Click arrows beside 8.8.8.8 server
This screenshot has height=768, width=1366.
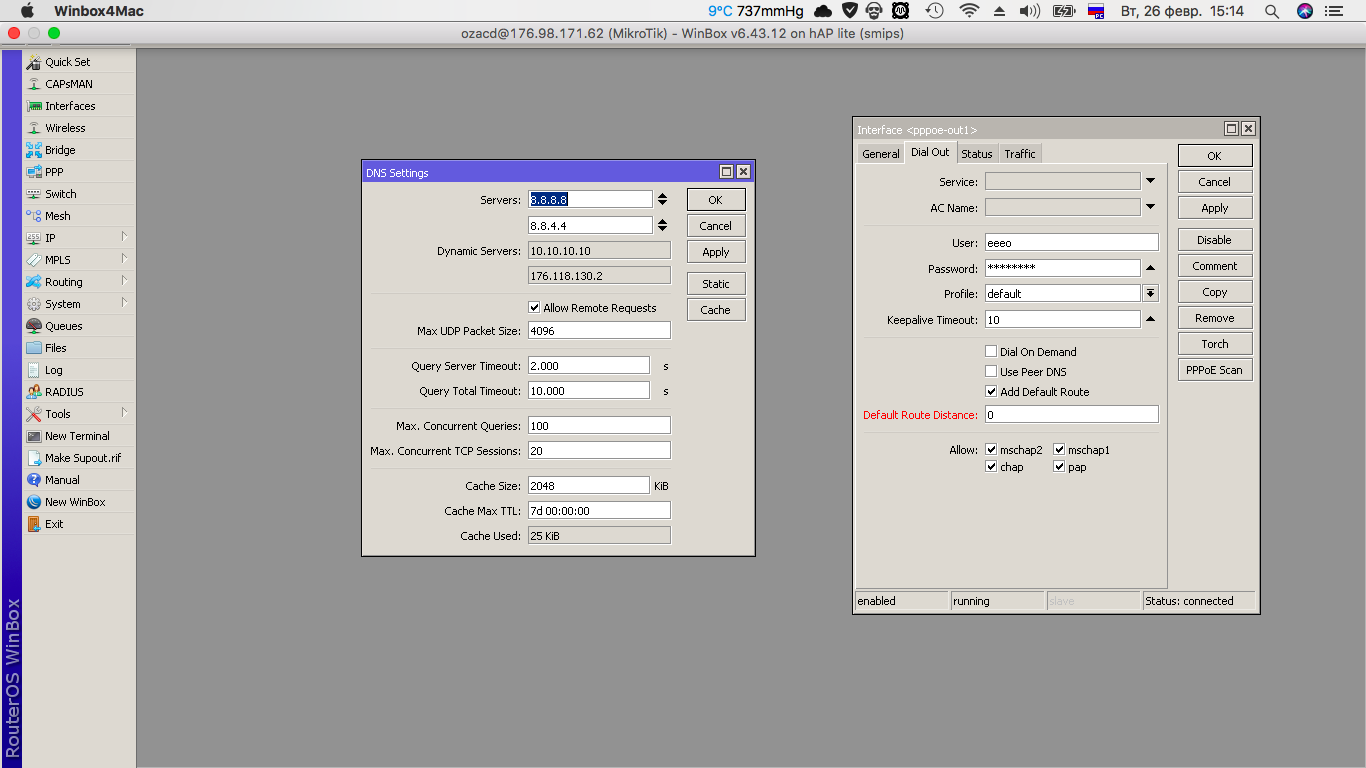tap(662, 200)
